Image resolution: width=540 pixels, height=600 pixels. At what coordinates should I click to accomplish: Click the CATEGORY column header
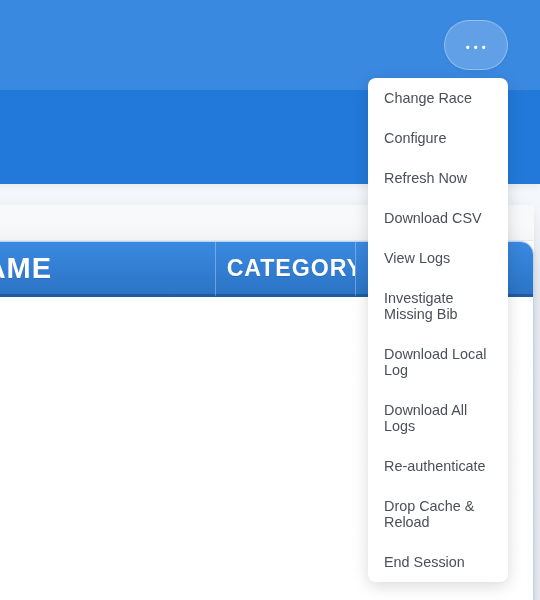pos(285,269)
